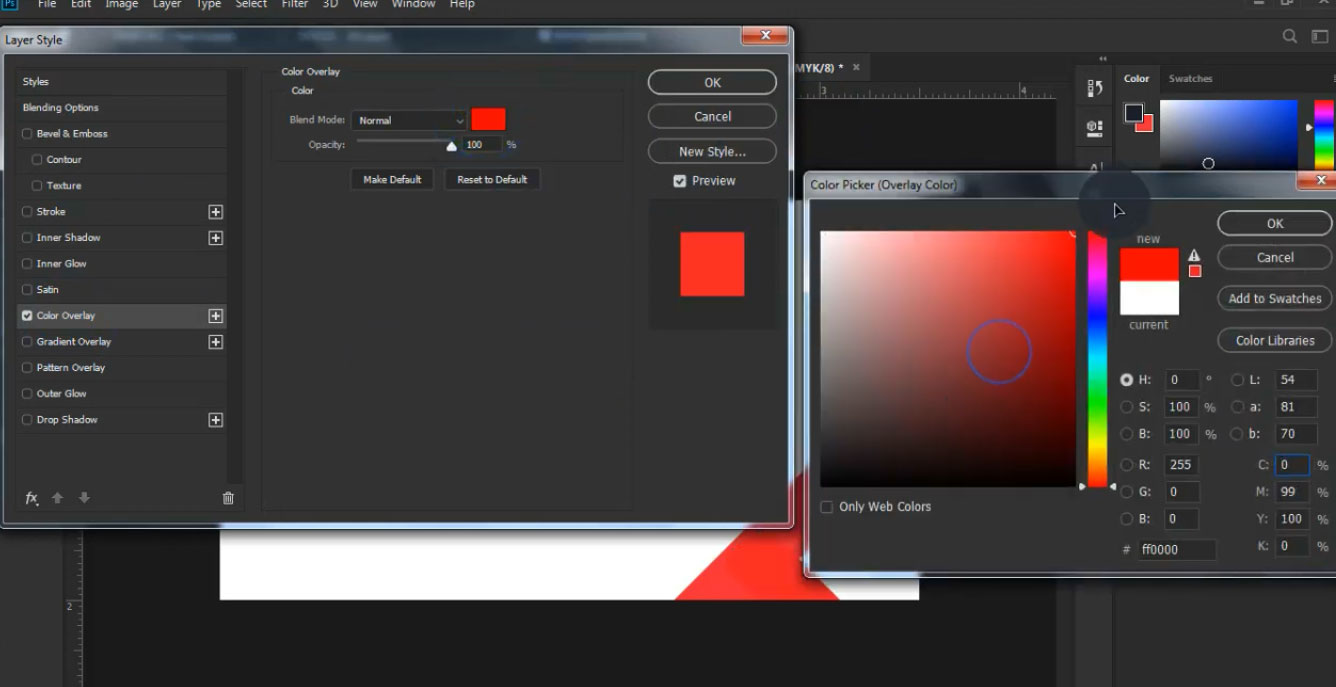Click the Add to Swatches button
The image size is (1336, 687).
click(x=1275, y=298)
